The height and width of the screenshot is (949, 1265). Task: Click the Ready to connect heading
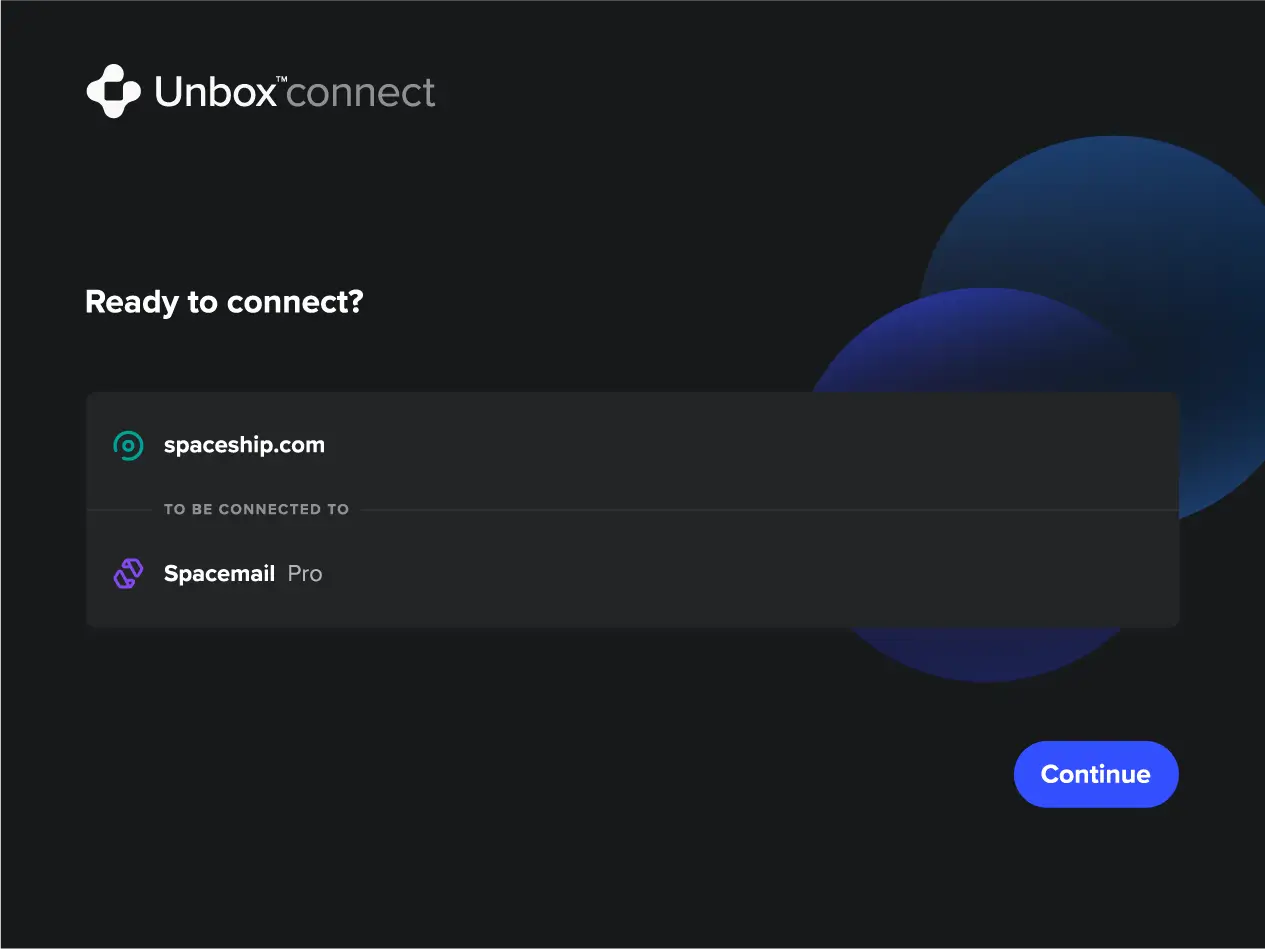224,302
